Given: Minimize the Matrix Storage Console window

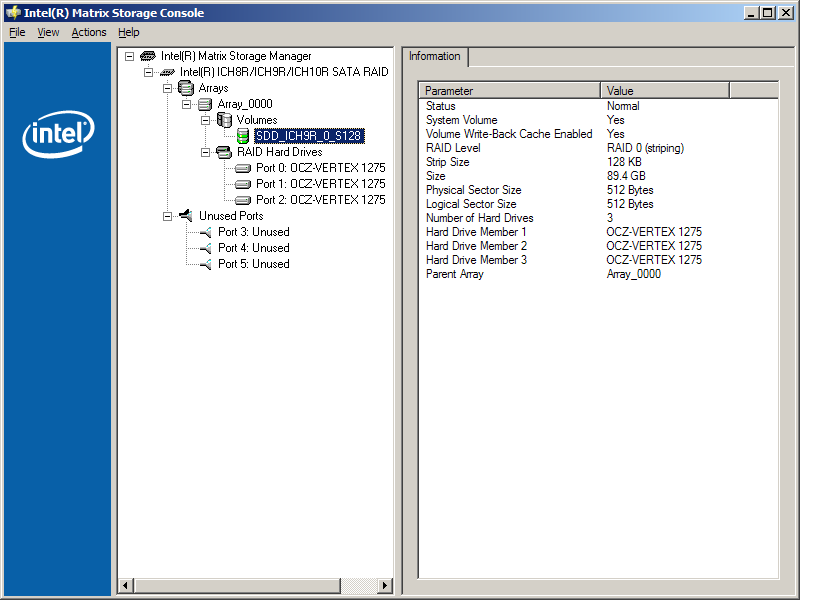Looking at the screenshot, I should point(751,12).
